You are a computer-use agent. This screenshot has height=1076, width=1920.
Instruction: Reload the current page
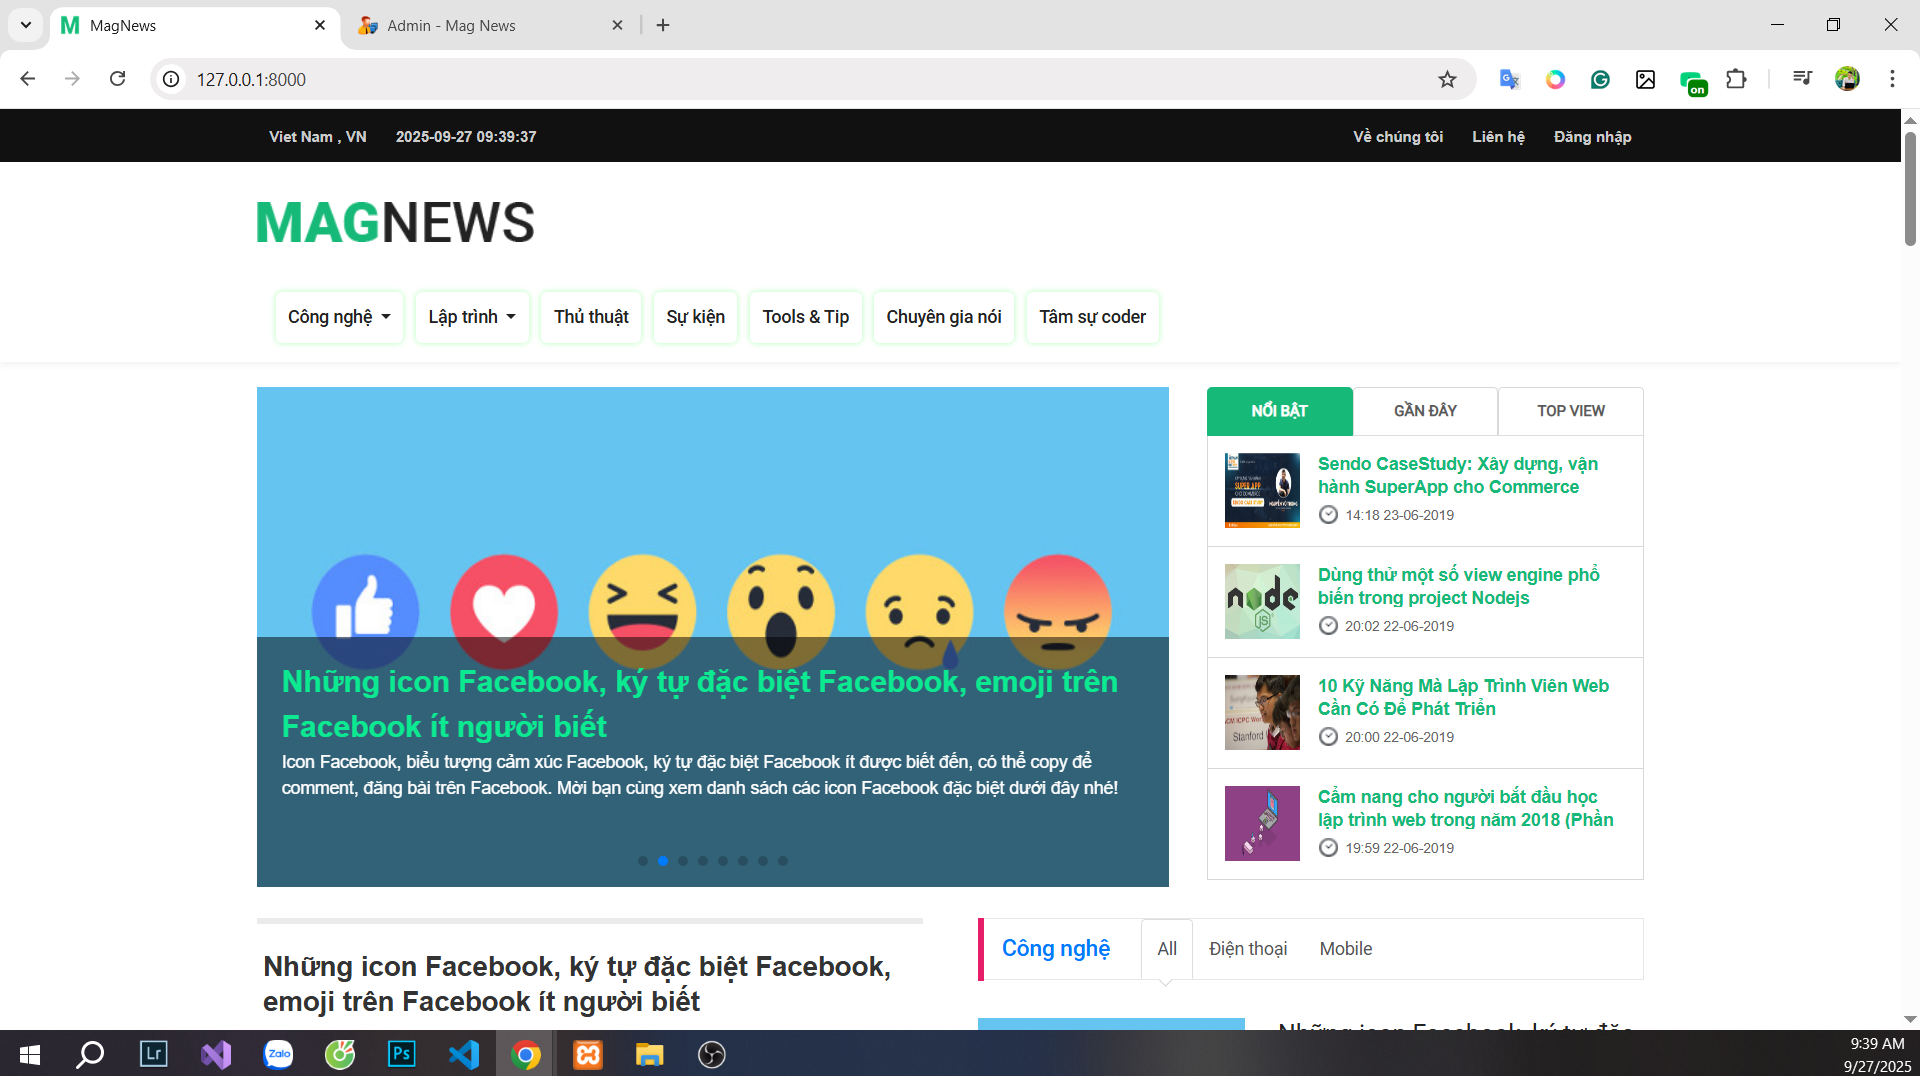(117, 79)
